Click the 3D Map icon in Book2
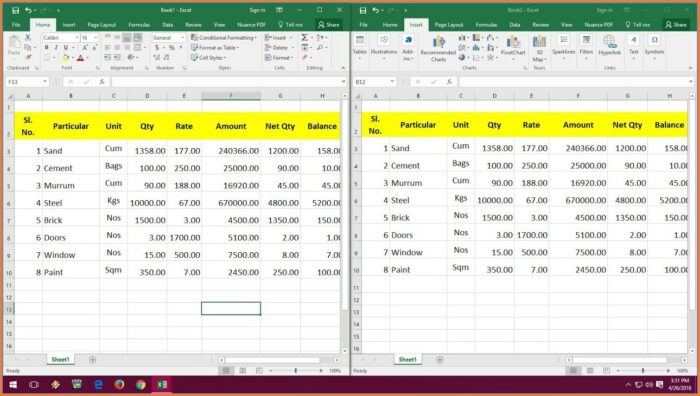700x396 pixels. (x=539, y=48)
